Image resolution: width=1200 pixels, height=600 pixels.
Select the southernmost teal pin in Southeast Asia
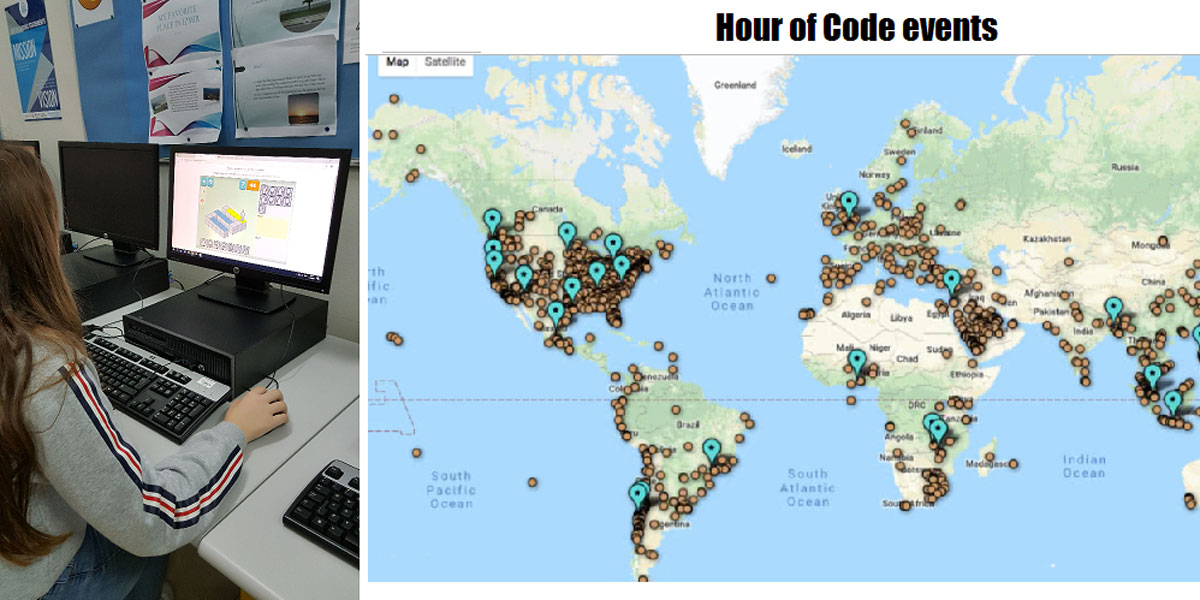pos(1171,402)
